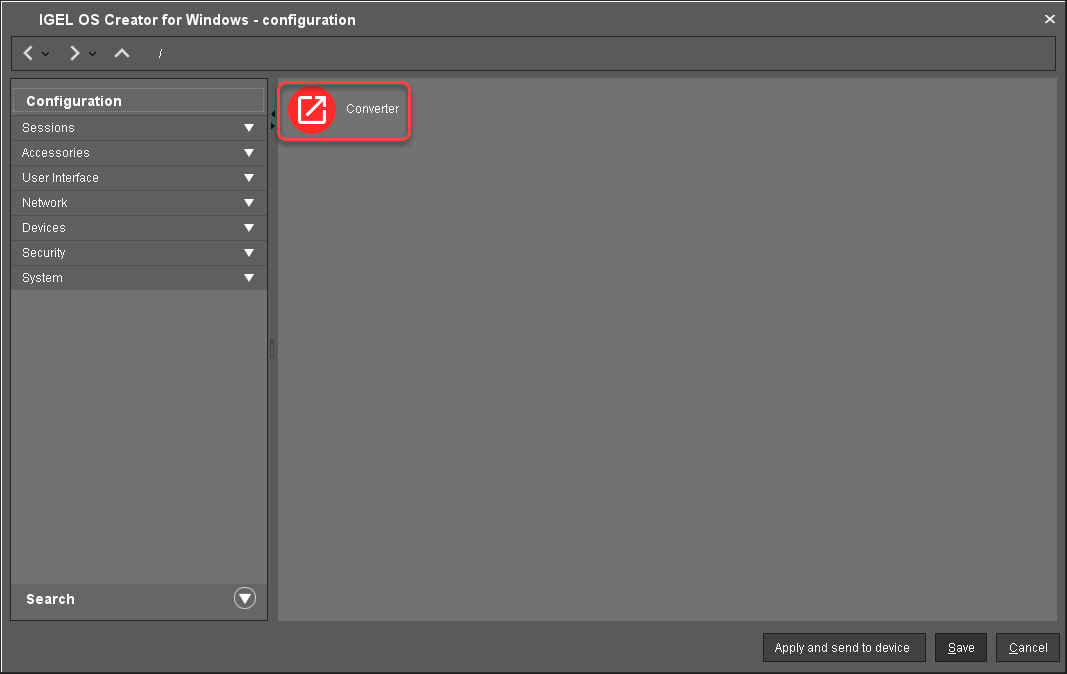This screenshot has height=674, width=1067.
Task: Click the back navigation arrow
Action: (27, 53)
